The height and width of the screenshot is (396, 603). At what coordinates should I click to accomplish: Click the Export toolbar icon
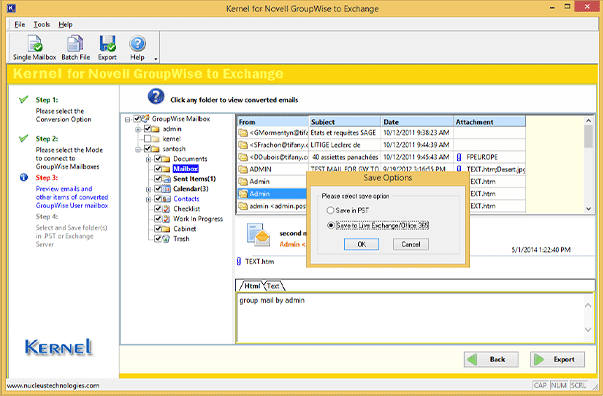(107, 44)
